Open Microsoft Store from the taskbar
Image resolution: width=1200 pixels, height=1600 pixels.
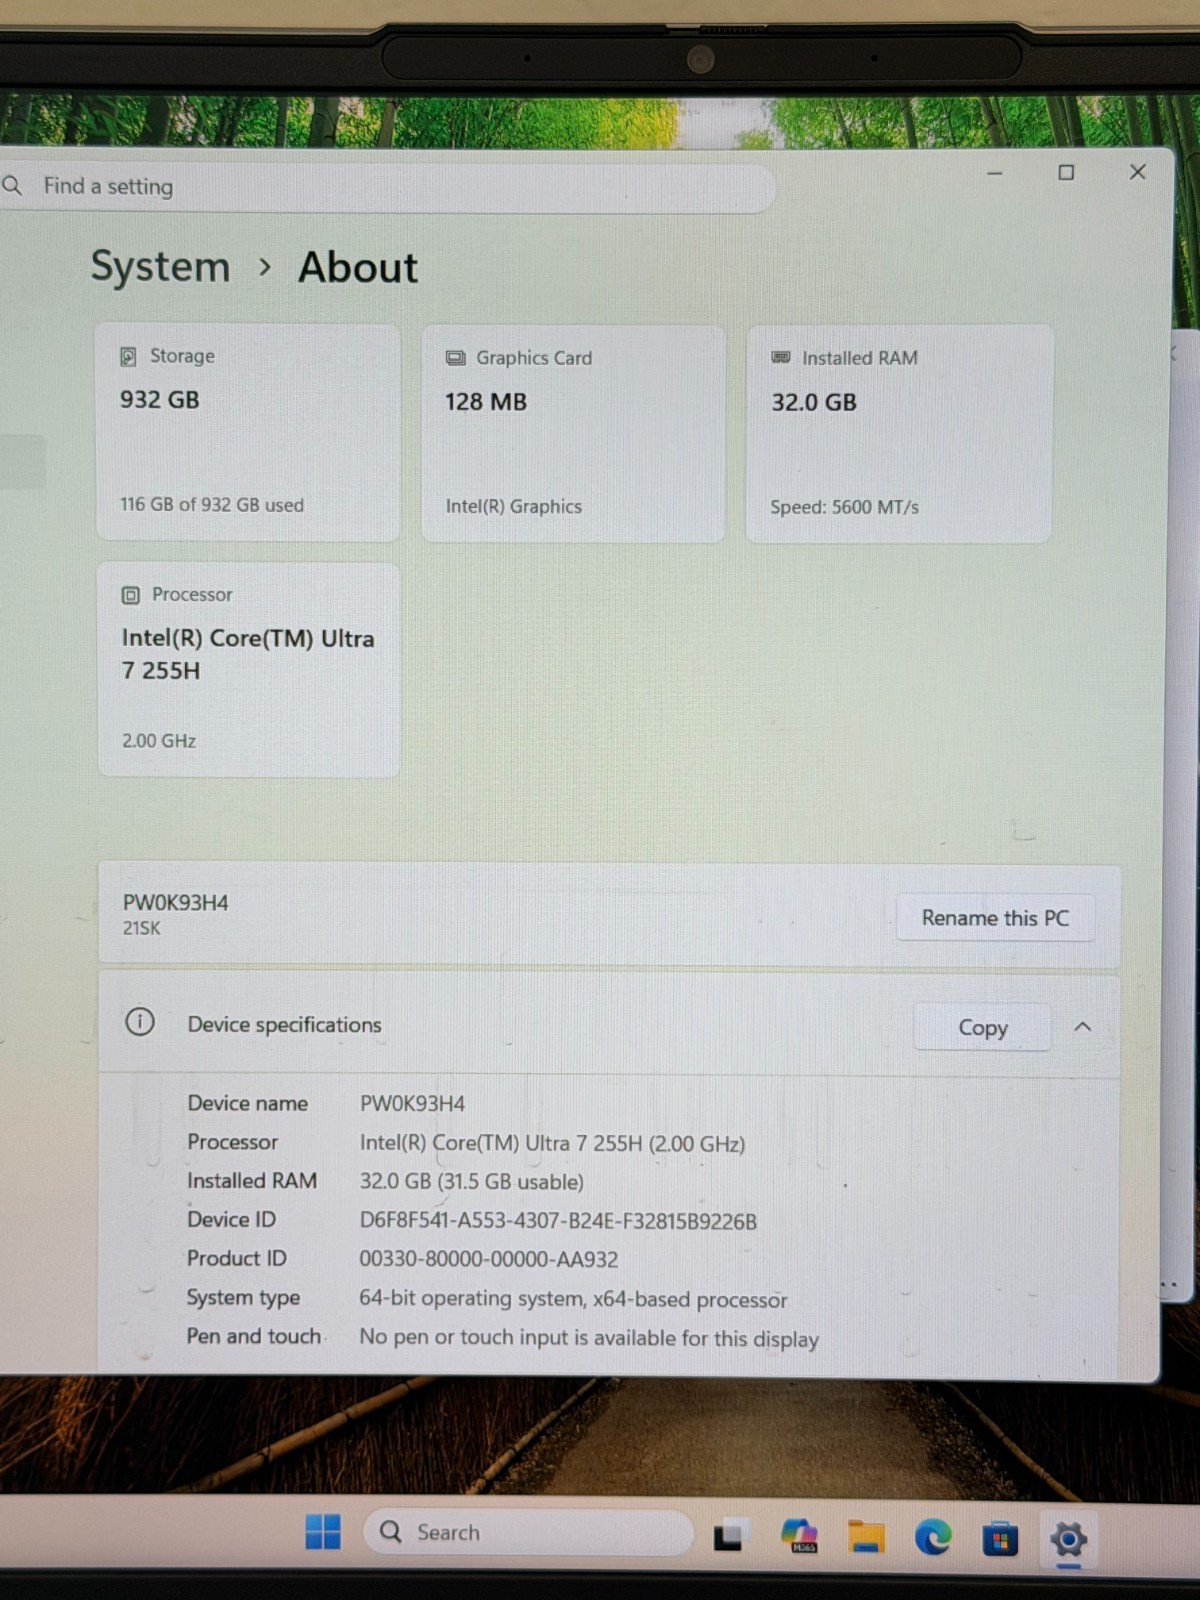pos(1000,1539)
